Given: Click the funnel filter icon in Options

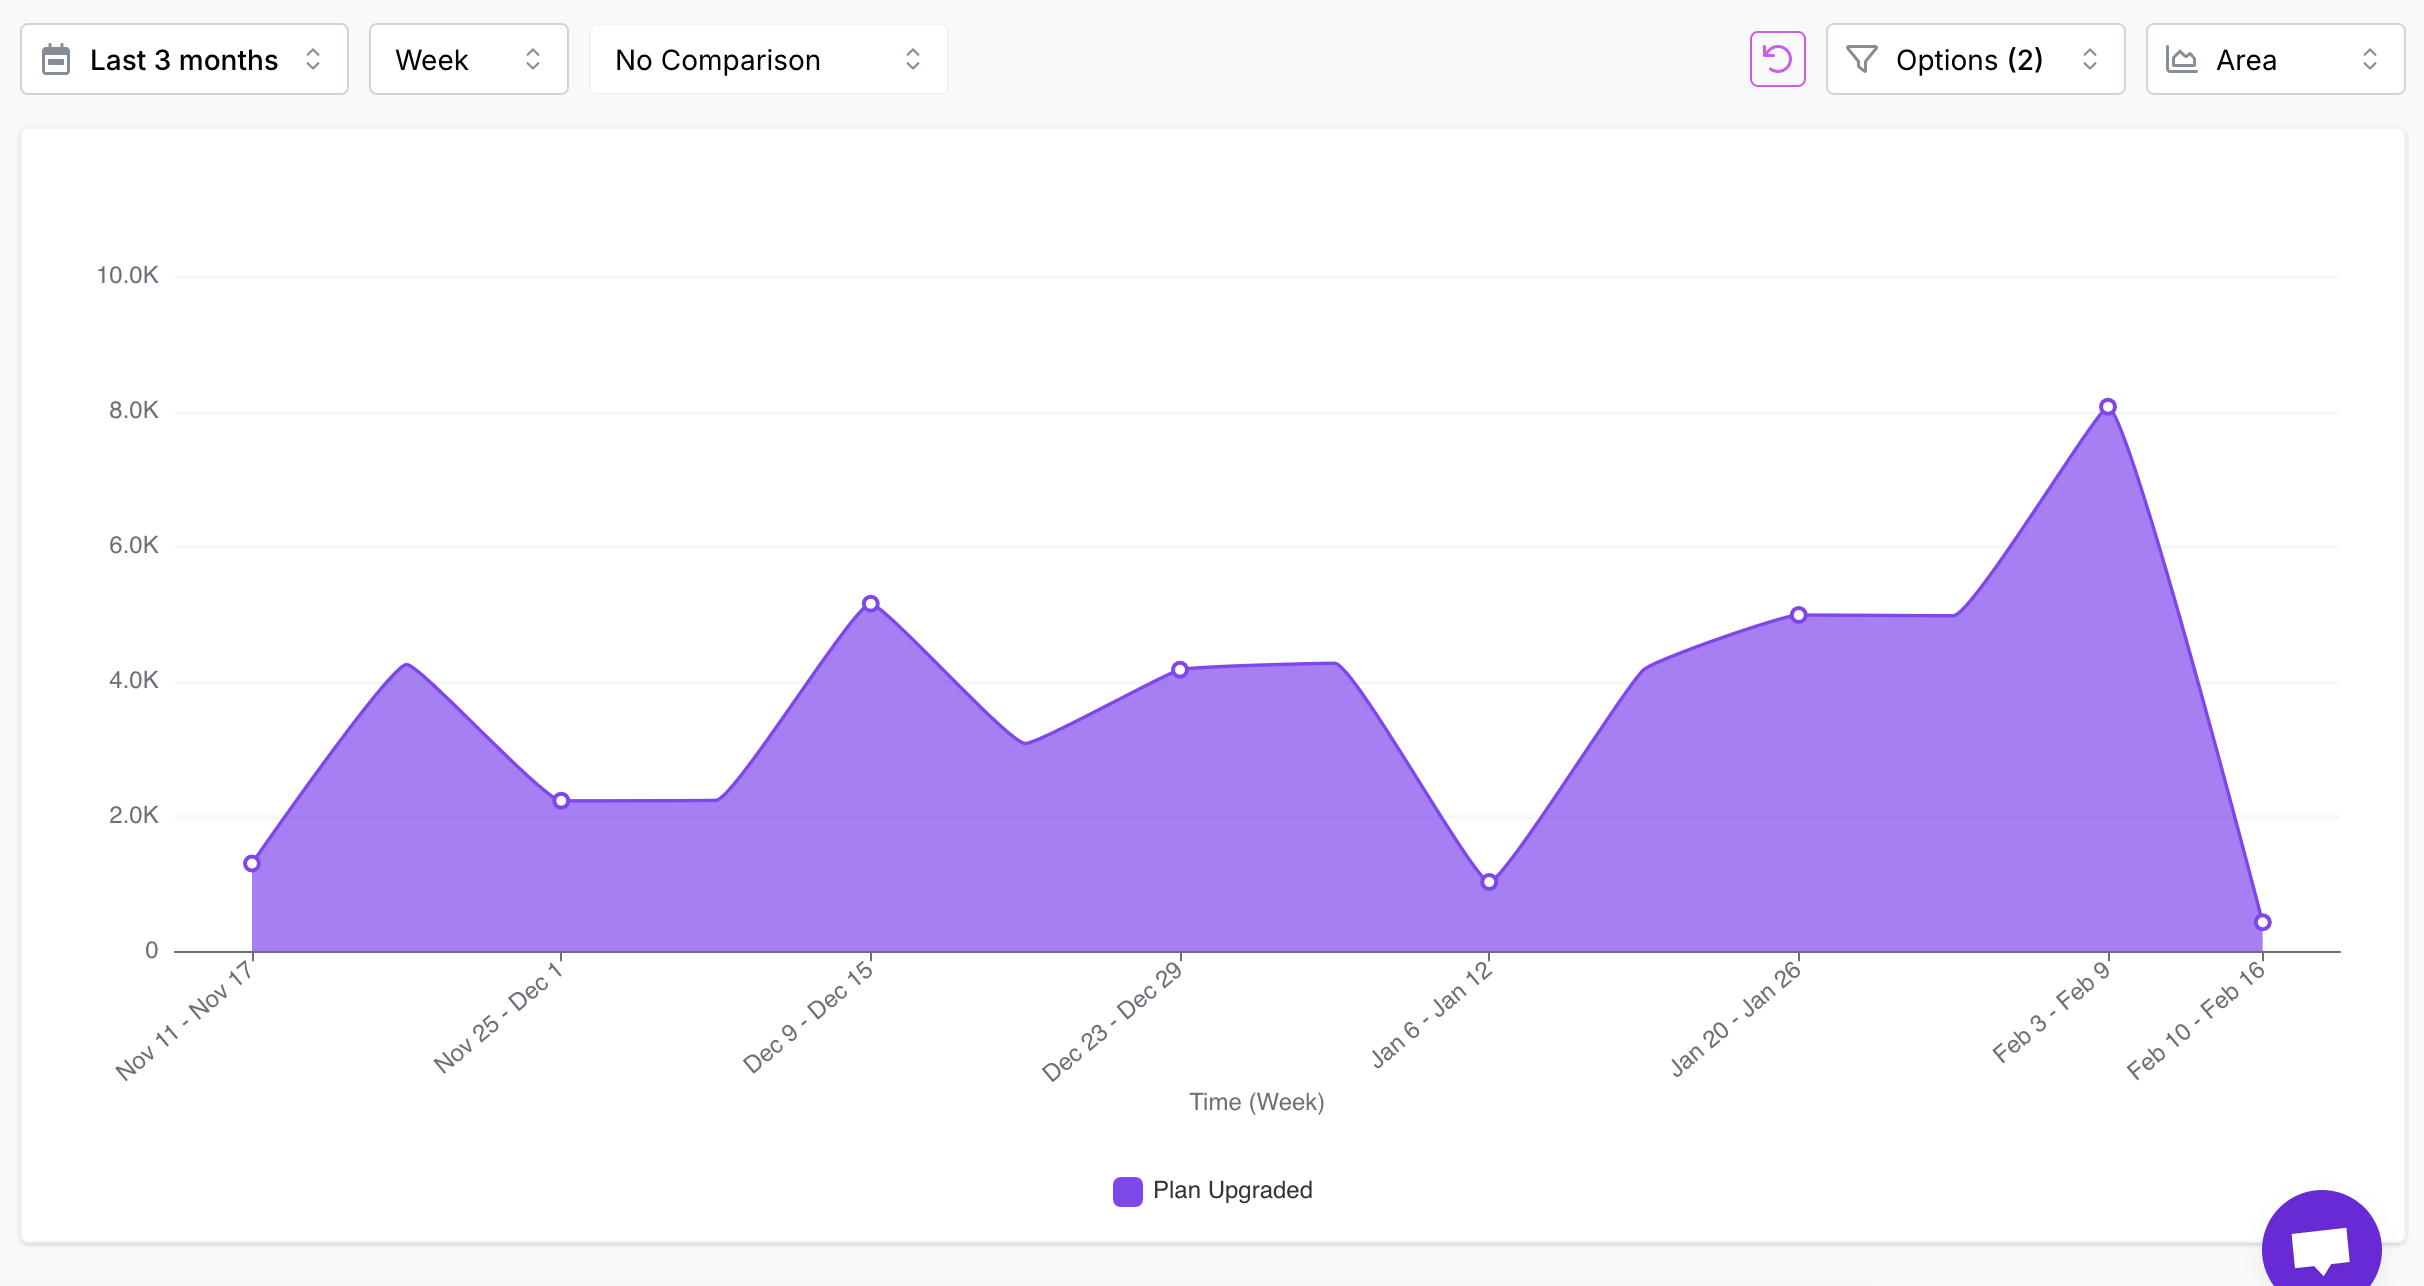Looking at the screenshot, I should pos(1861,60).
